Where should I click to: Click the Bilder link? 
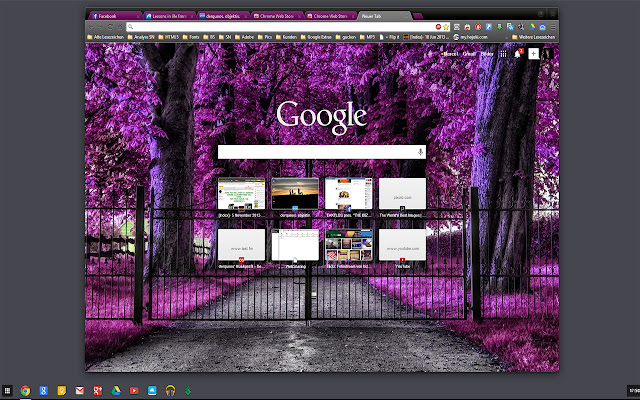(487, 53)
